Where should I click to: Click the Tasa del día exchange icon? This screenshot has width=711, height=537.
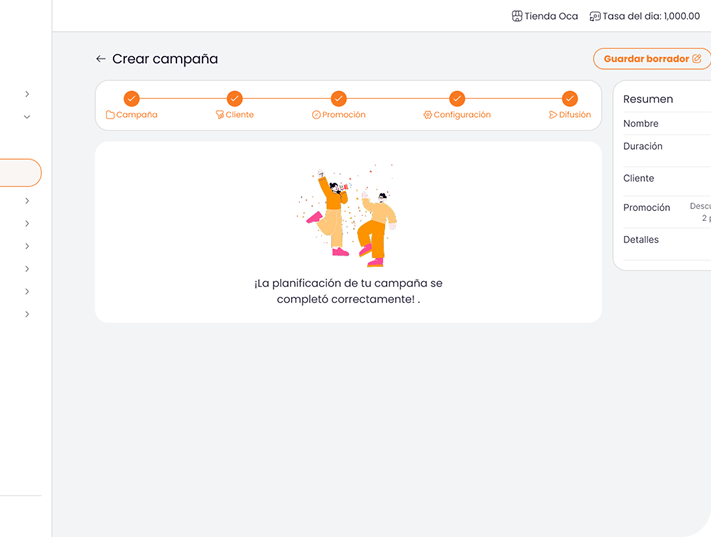click(x=595, y=16)
